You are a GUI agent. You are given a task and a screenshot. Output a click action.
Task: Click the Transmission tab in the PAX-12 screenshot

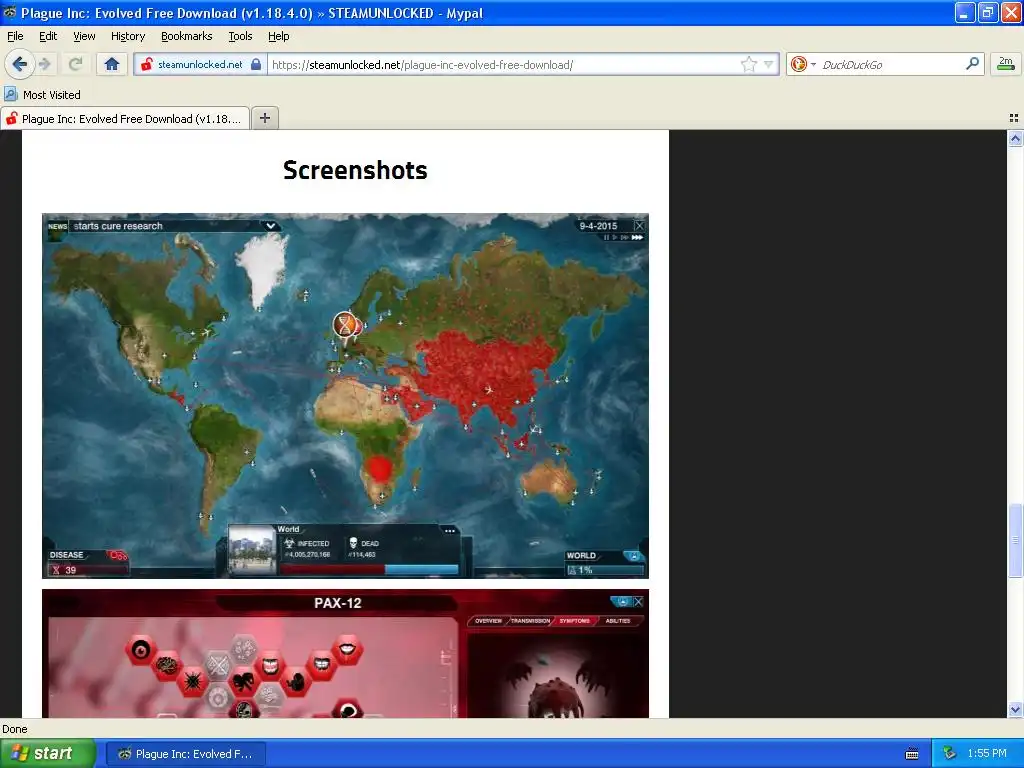530,620
